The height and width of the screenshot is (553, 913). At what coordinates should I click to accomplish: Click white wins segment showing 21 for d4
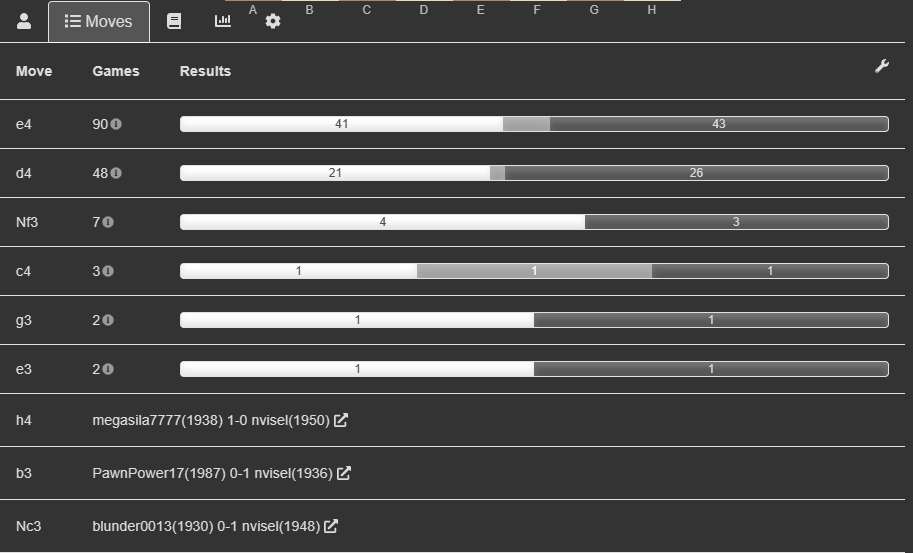pos(335,173)
